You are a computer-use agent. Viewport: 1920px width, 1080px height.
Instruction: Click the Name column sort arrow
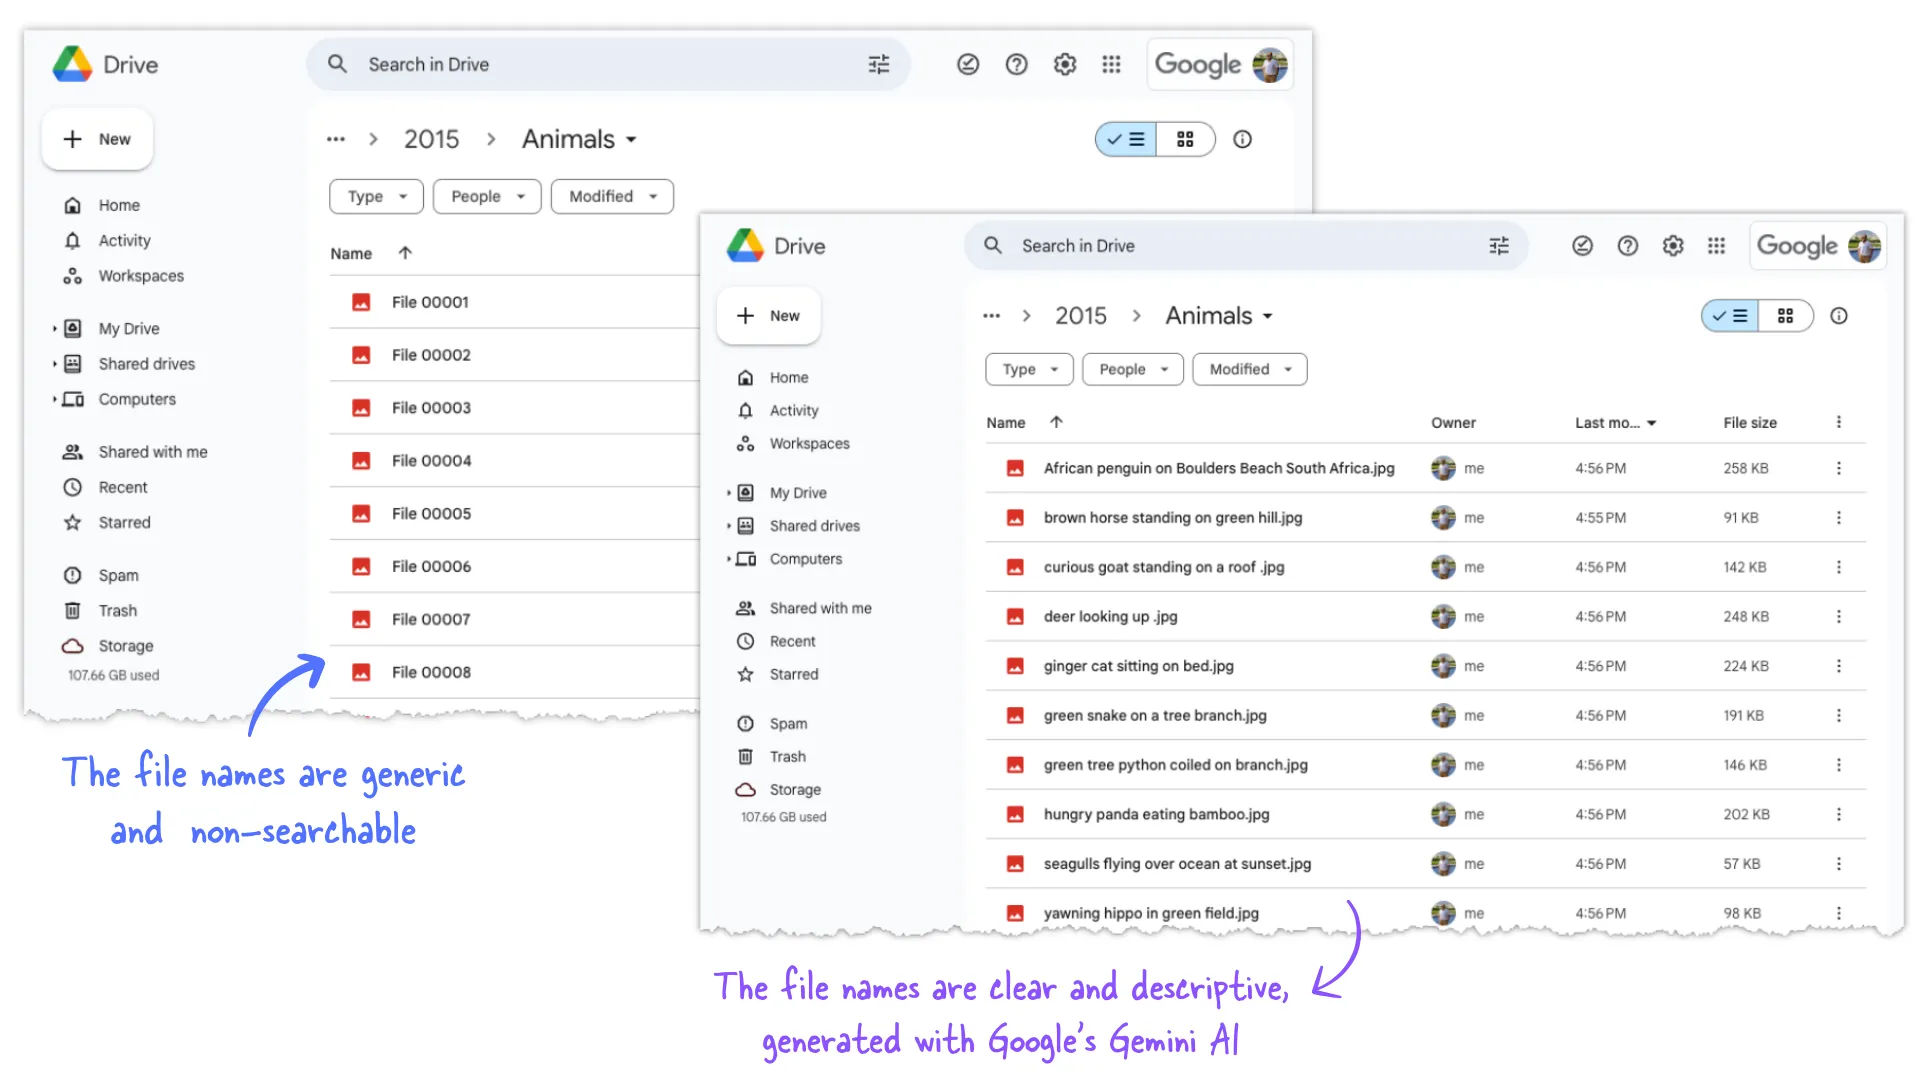1056,422
